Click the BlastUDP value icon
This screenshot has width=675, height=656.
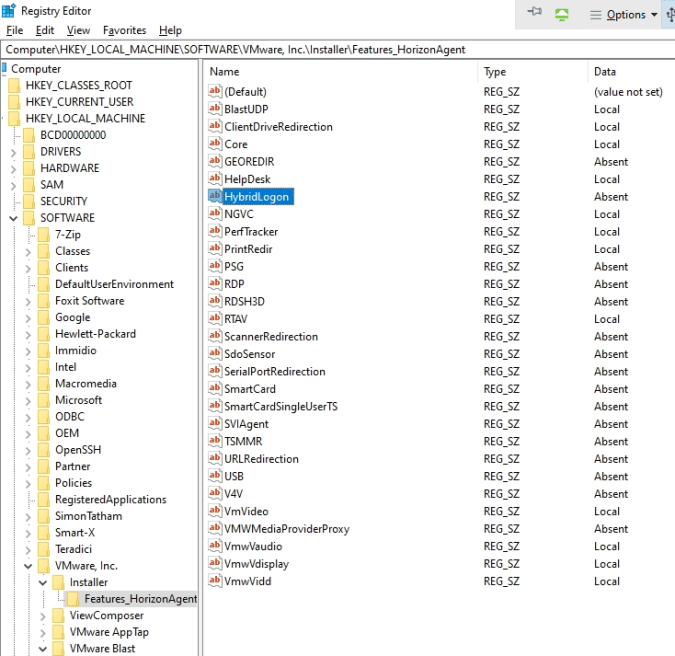tap(214, 109)
